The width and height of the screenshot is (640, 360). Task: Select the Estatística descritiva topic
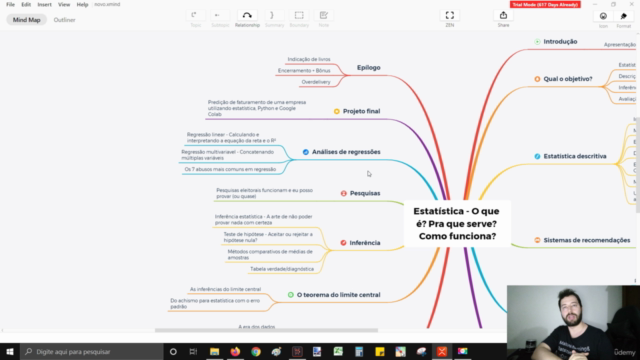click(575, 156)
